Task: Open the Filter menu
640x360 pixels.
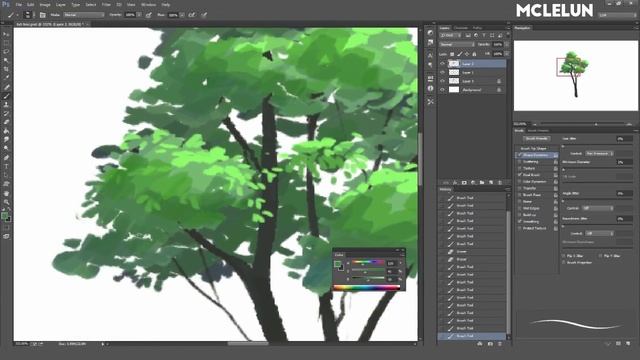Action: pos(106,4)
